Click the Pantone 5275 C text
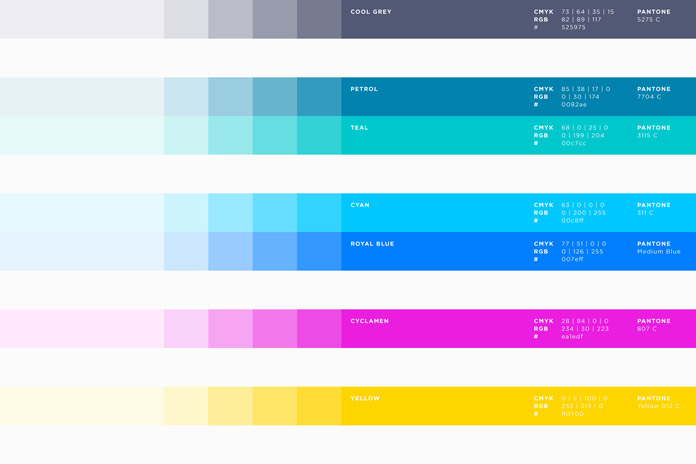 648,20
